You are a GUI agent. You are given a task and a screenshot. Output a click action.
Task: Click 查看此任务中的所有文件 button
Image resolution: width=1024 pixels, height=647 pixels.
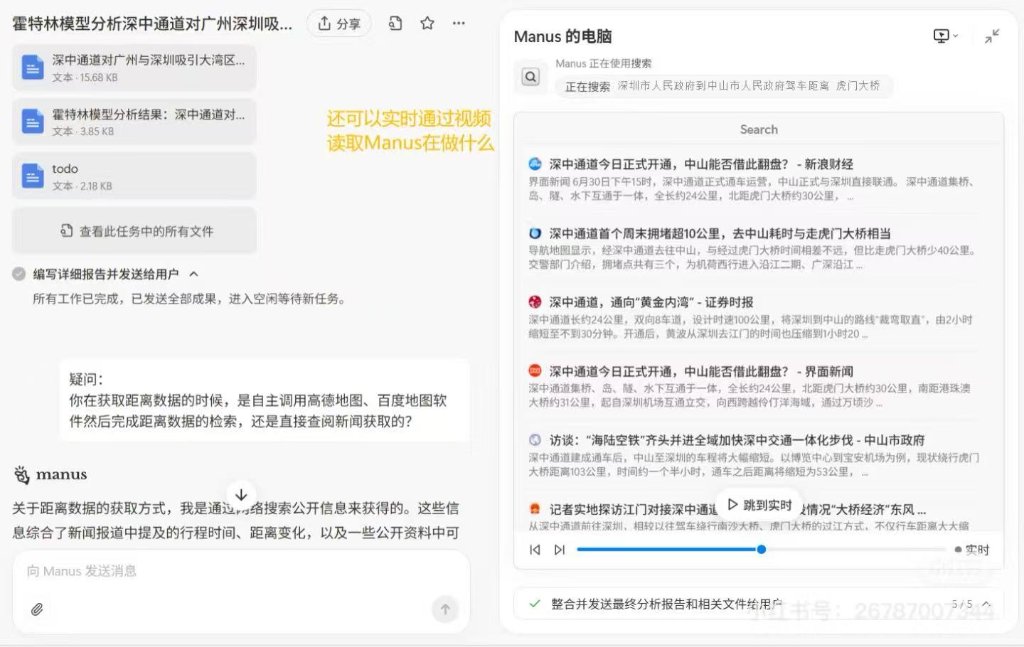tap(134, 231)
